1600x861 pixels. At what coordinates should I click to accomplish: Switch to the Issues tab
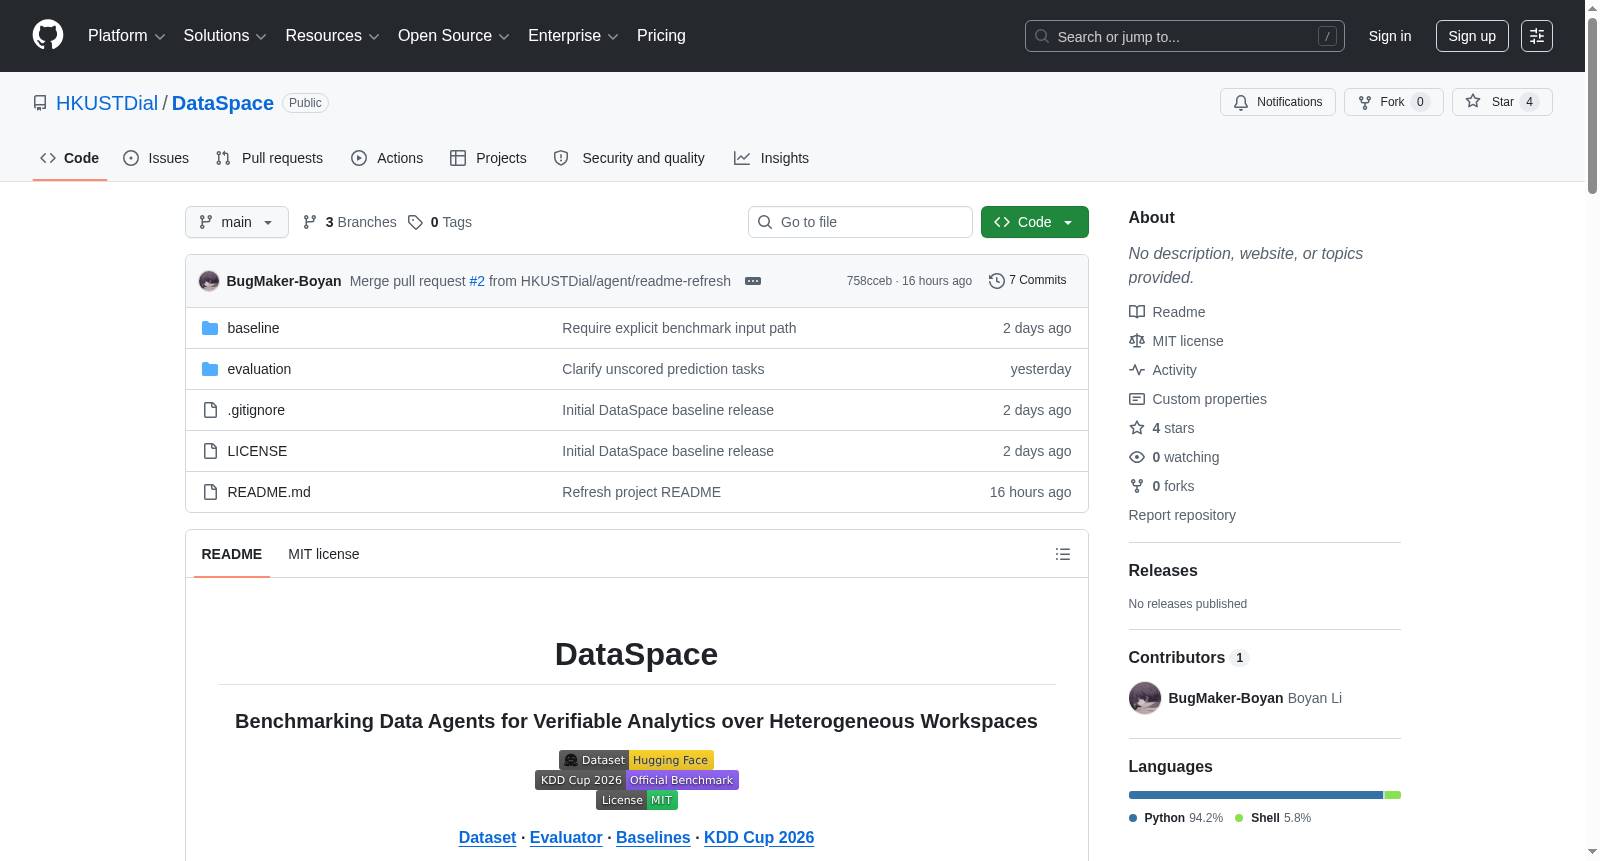click(156, 158)
